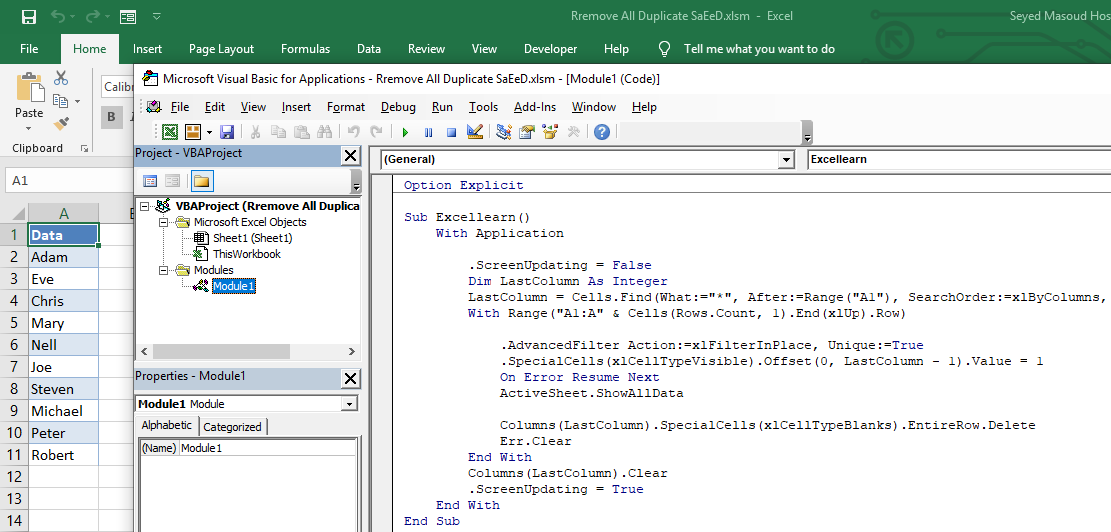Screen dimensions: 1111x532
Task: Click the Break pause icon
Action: click(x=428, y=132)
